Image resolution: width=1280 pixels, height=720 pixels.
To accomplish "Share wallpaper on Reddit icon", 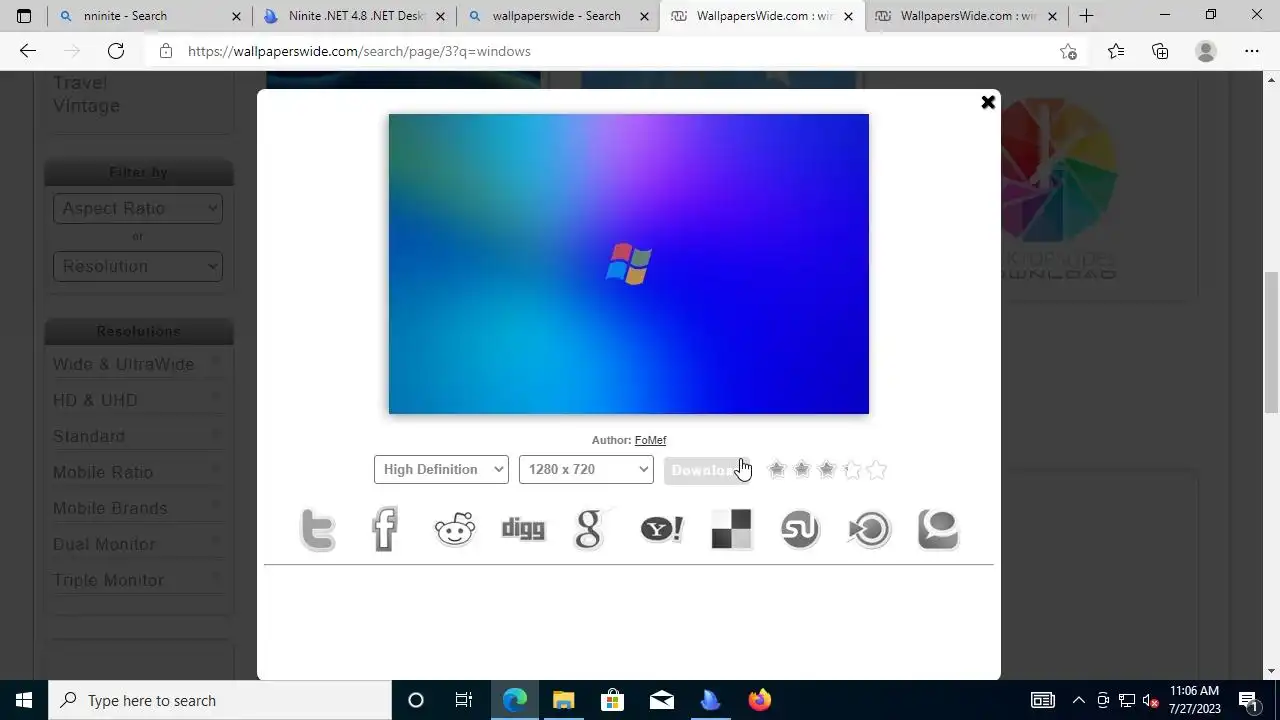I will point(455,529).
